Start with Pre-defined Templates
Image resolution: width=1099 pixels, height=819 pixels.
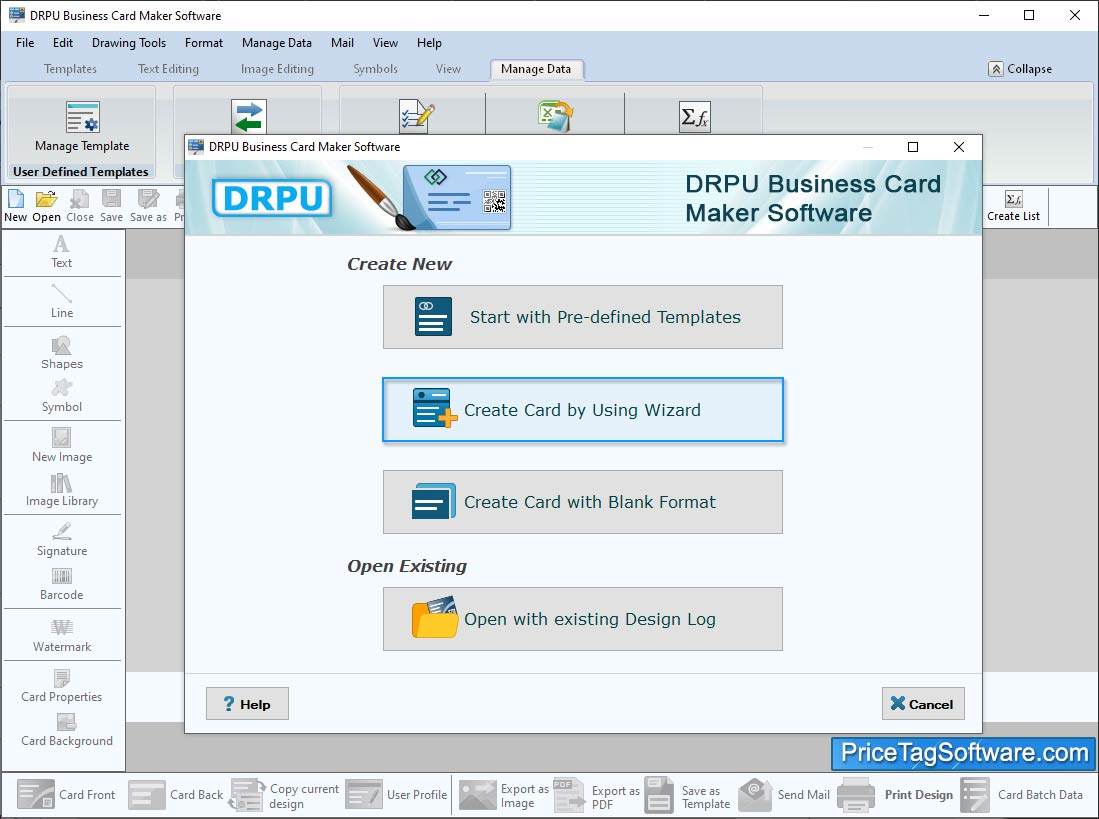click(582, 317)
